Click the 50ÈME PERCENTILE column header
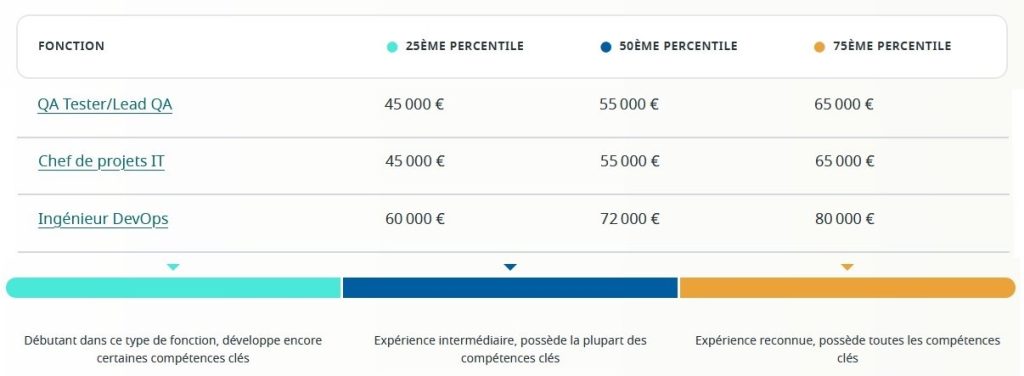This screenshot has width=1024, height=376. [679, 46]
